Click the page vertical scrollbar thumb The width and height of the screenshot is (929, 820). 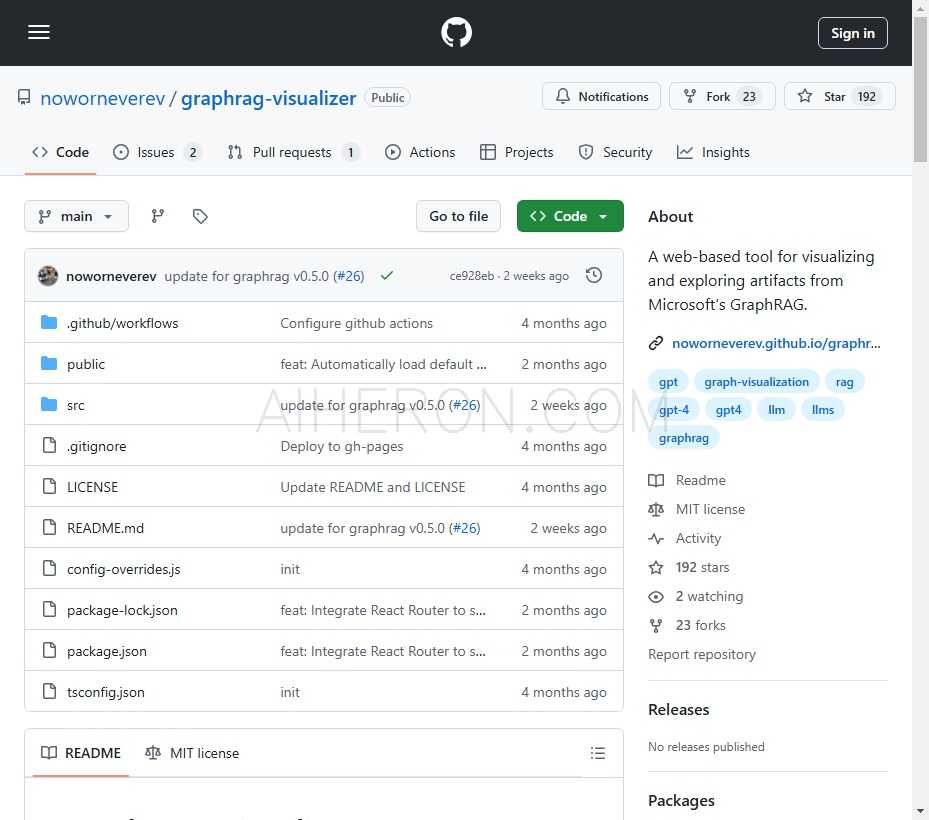click(x=920, y=89)
